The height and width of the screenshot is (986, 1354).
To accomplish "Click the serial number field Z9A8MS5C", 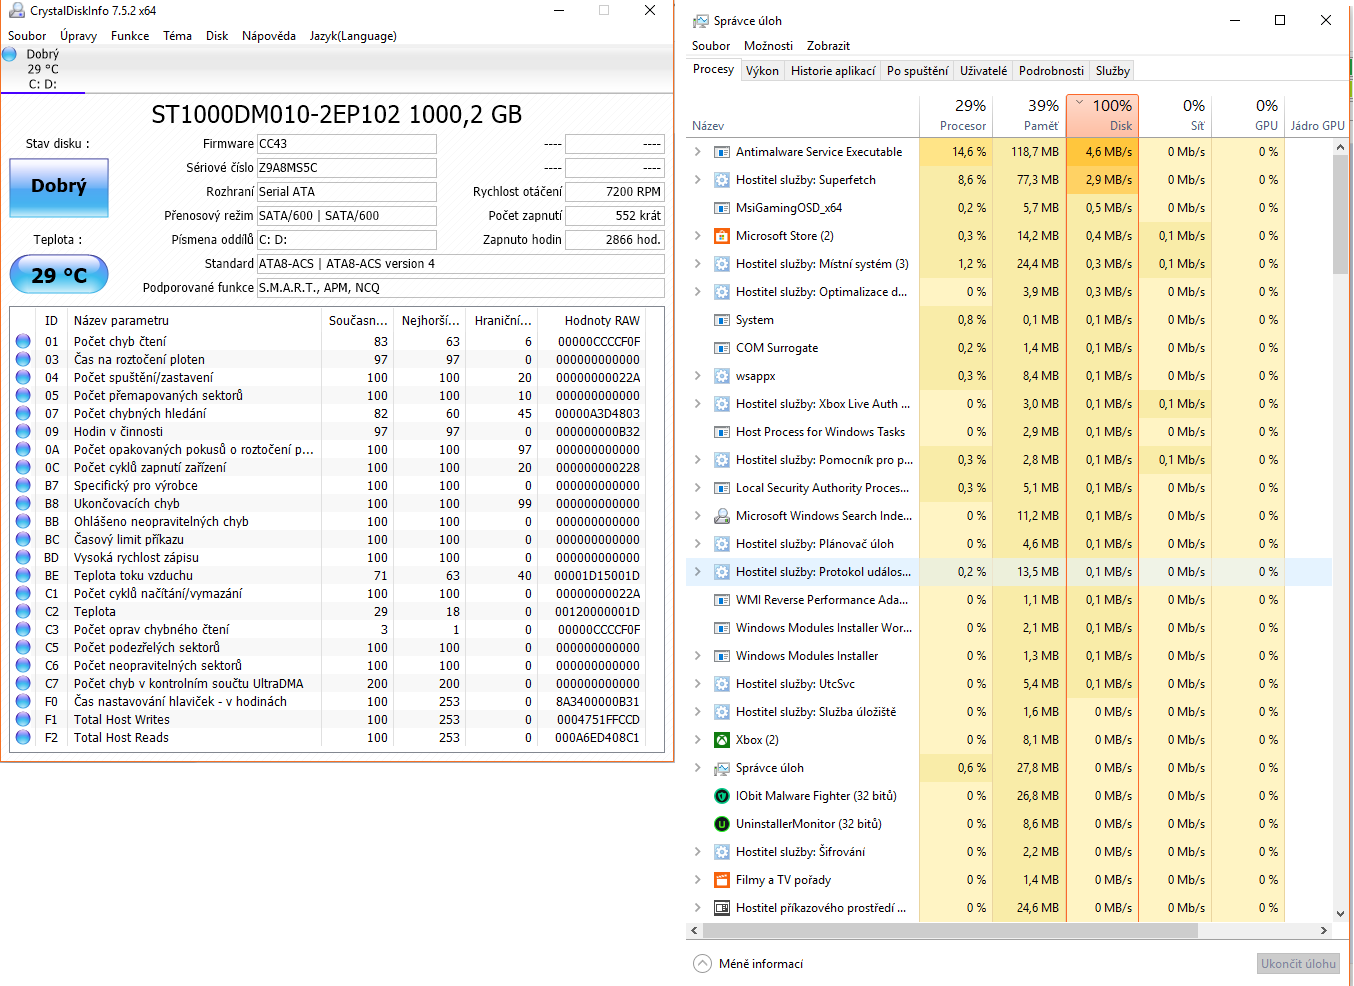I will click(x=346, y=168).
